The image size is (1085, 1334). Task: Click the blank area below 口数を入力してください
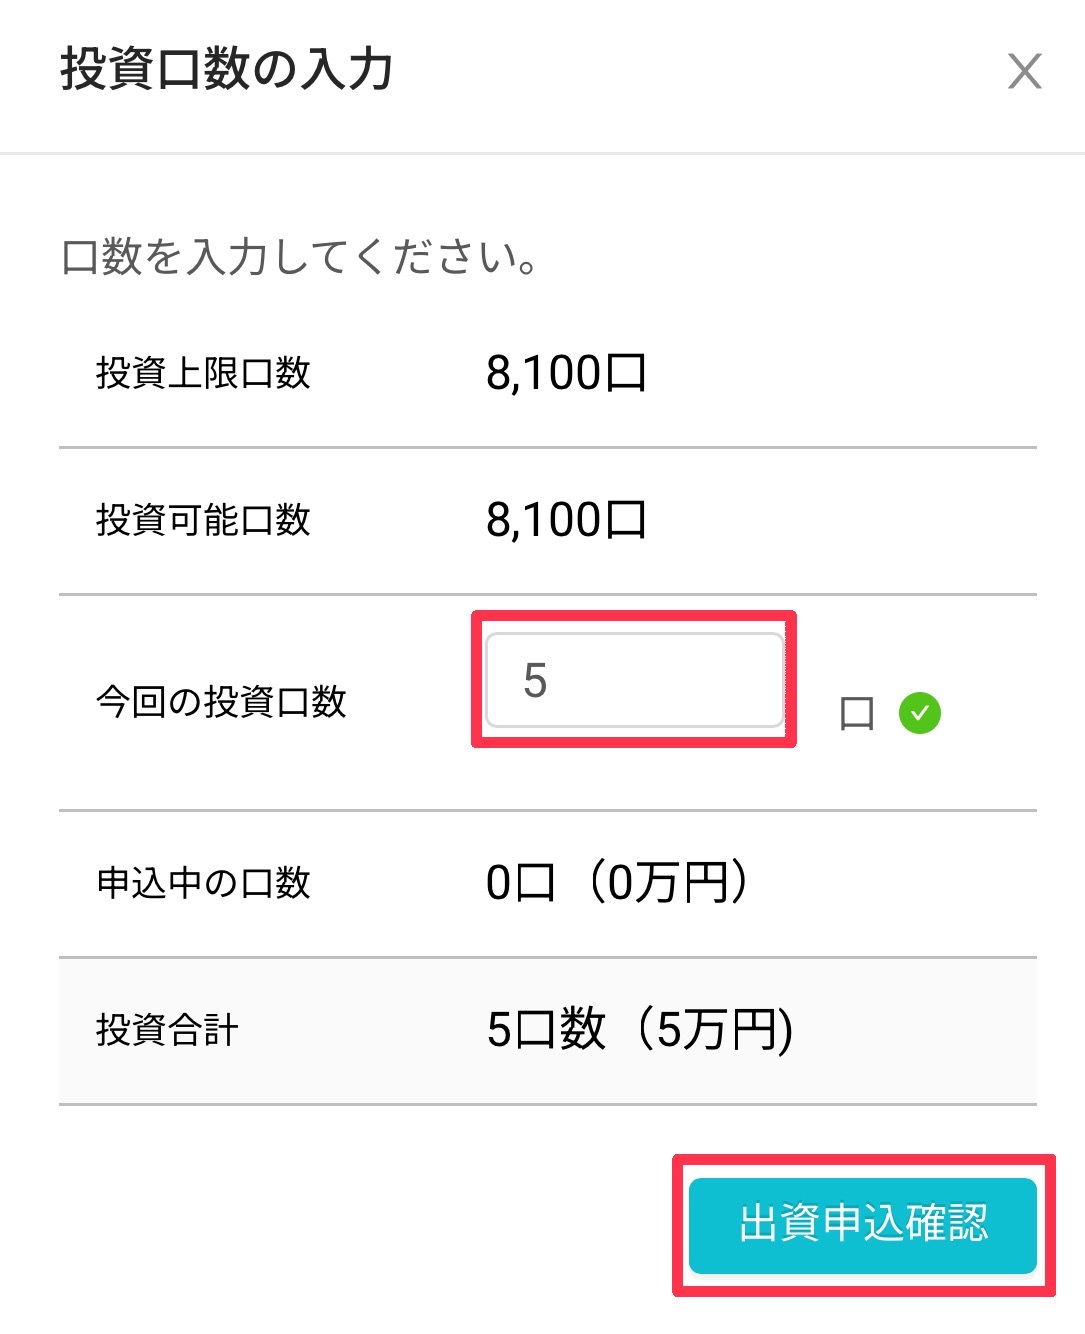click(548, 310)
